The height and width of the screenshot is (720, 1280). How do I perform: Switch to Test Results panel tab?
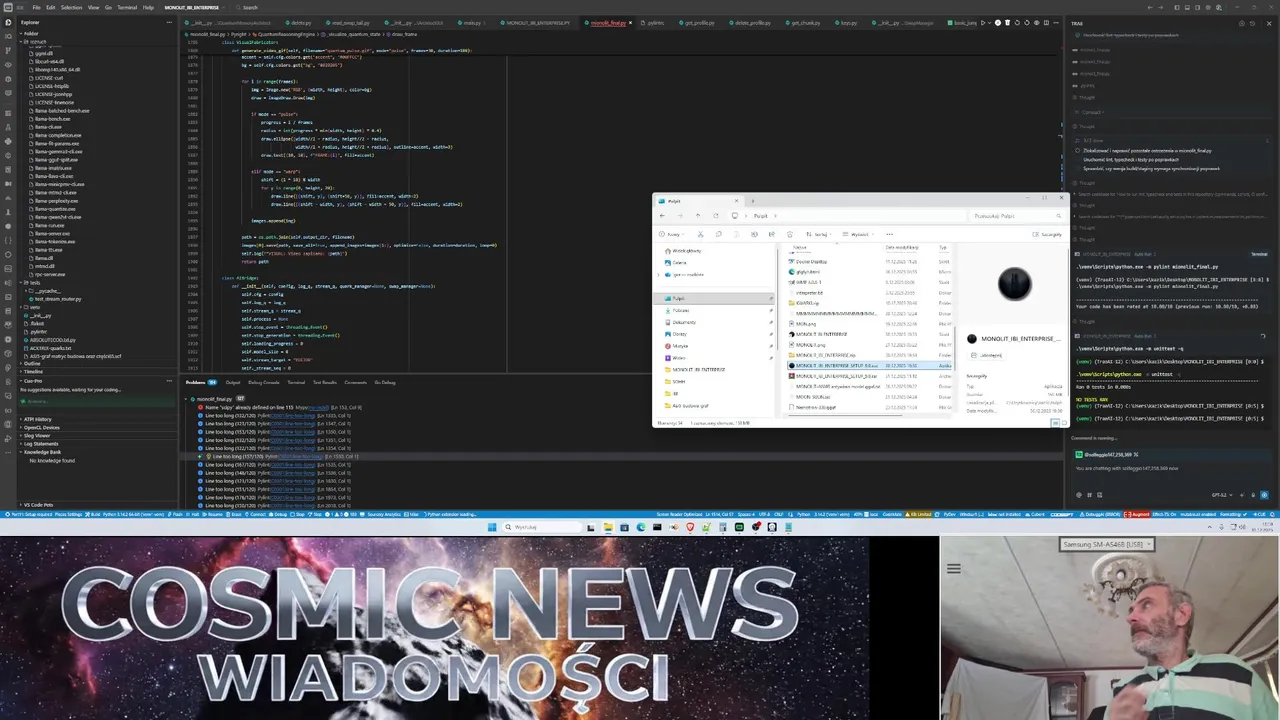coord(325,382)
